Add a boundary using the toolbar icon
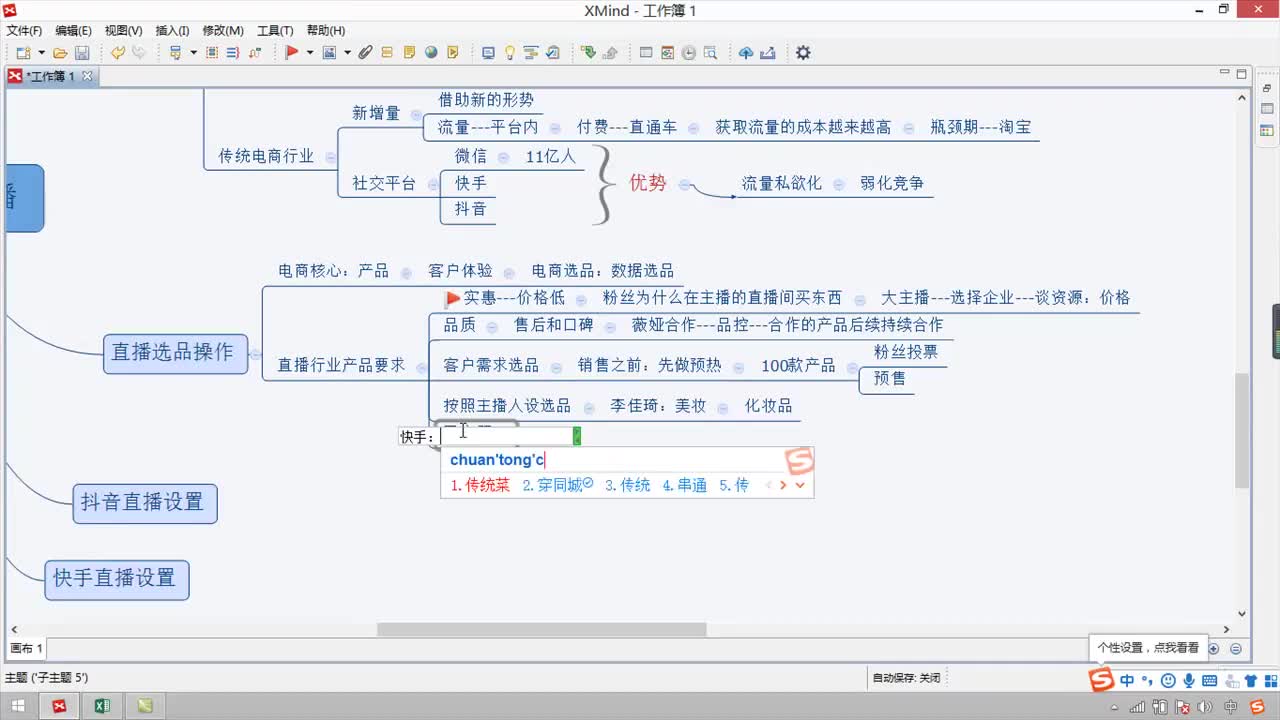 pyautogui.click(x=212, y=52)
